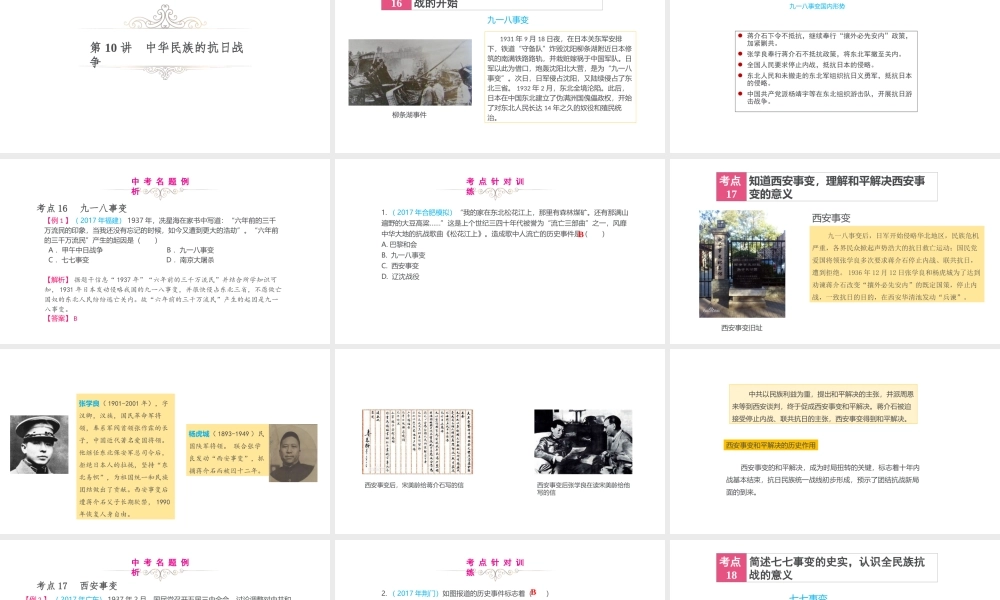
Task: Choose option B 九一八事变 in the 福建 question
Action: coord(190,251)
